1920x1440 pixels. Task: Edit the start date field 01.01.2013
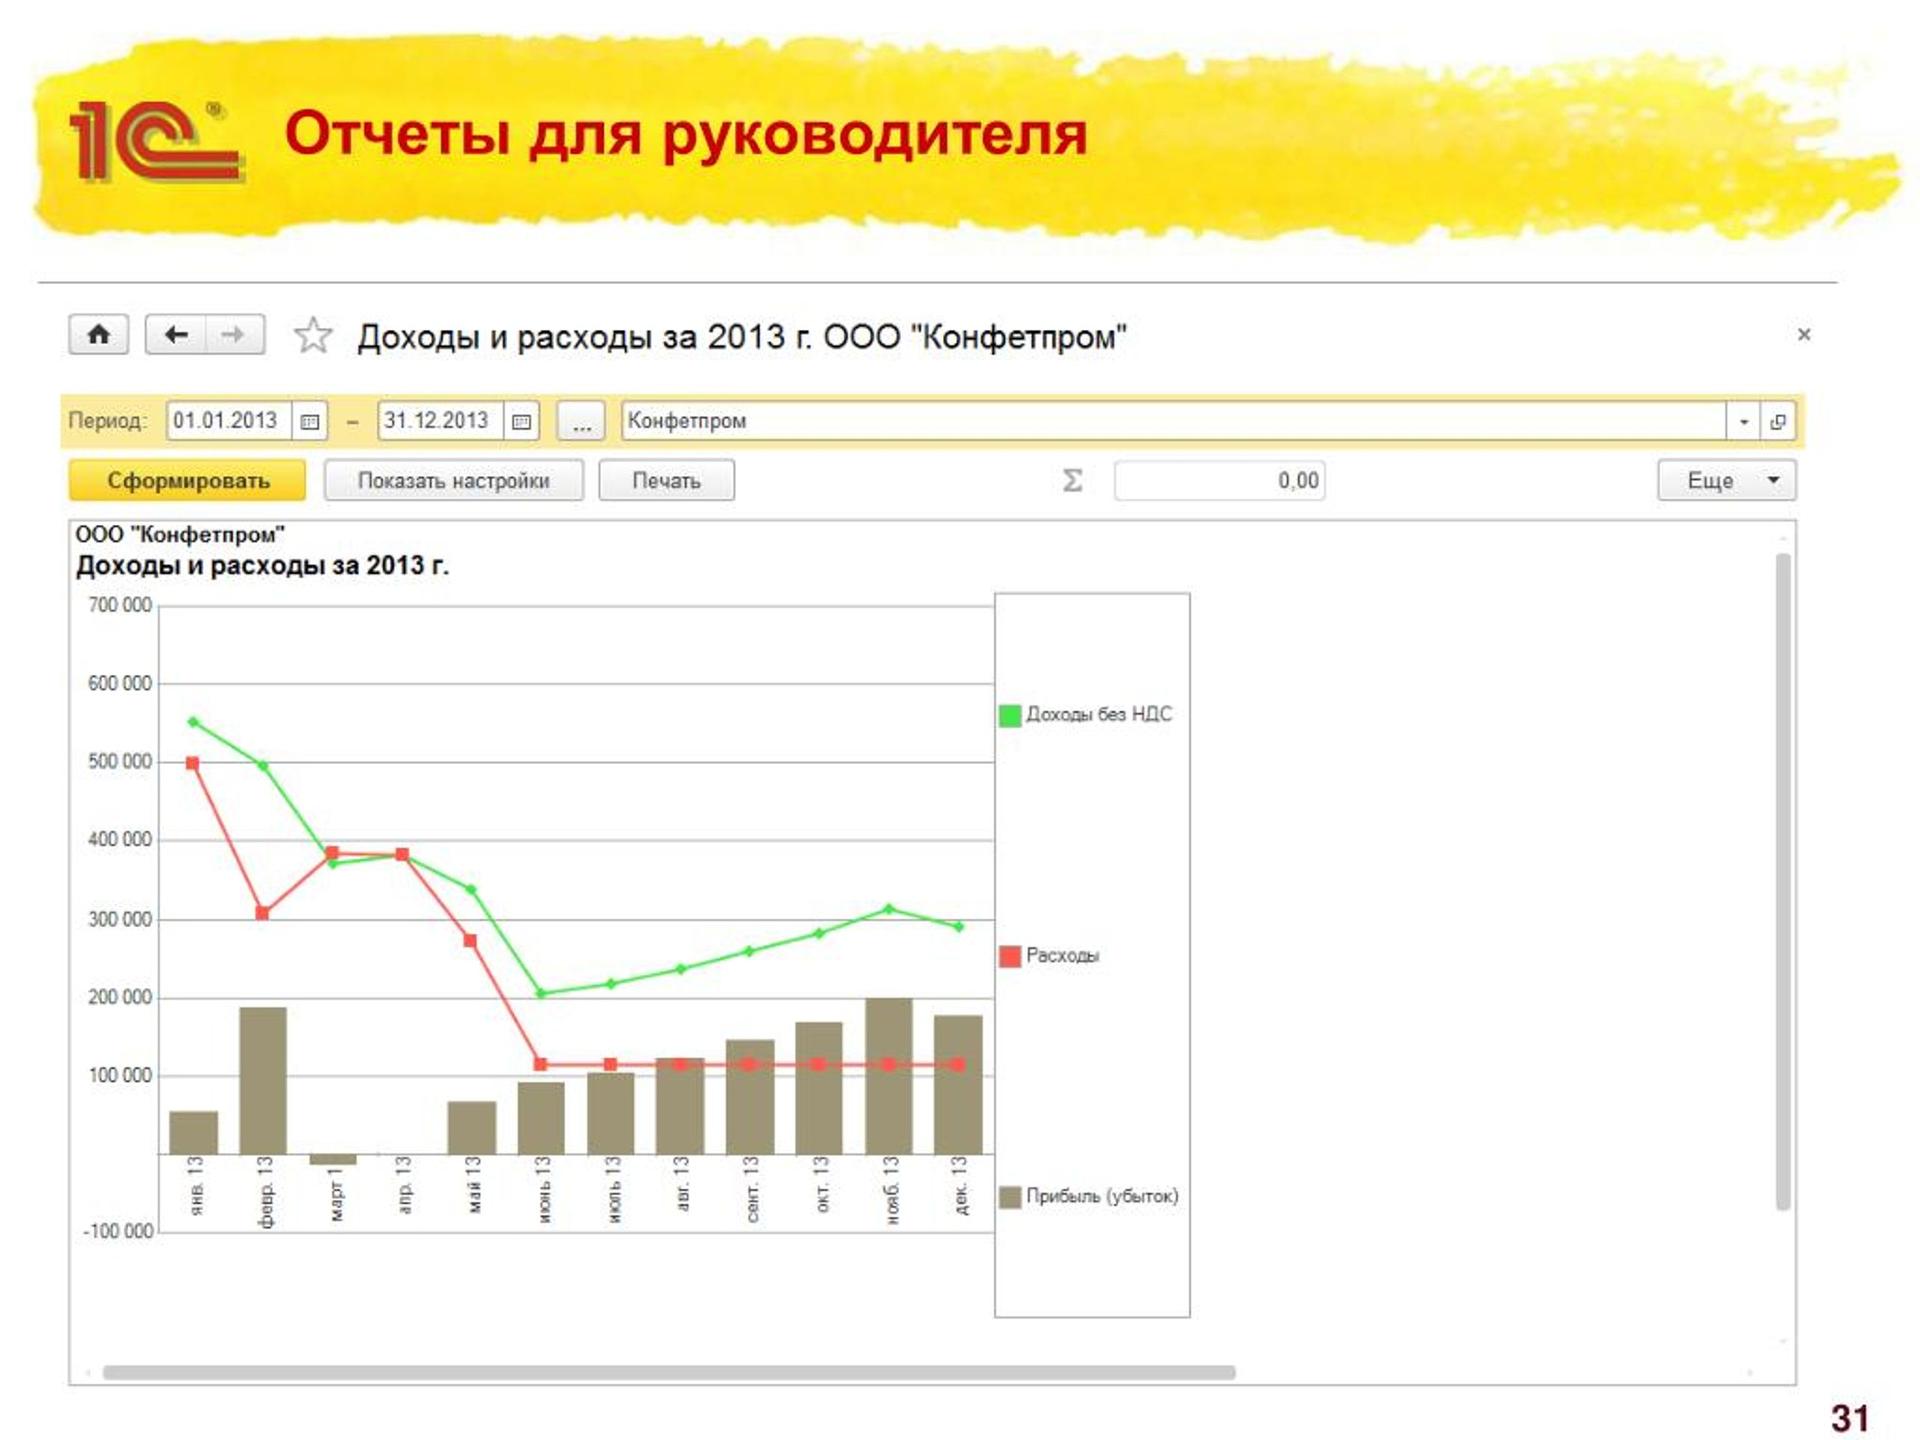(x=230, y=421)
